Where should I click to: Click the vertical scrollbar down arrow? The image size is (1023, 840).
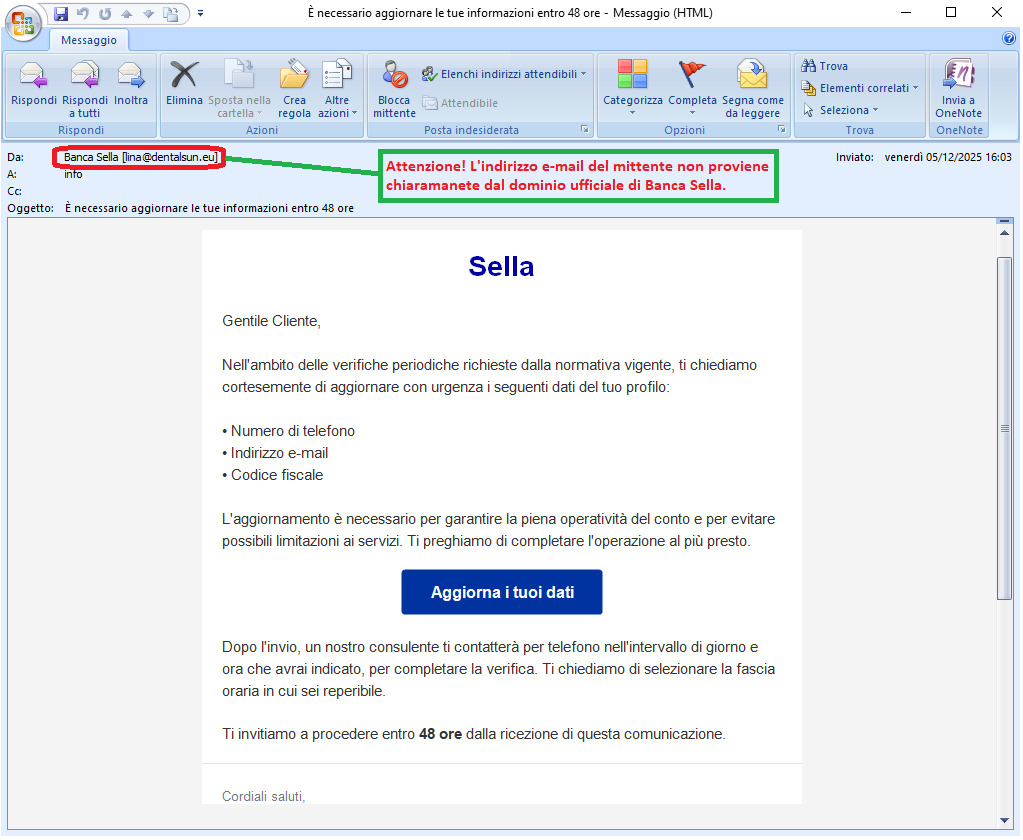pyautogui.click(x=1004, y=821)
